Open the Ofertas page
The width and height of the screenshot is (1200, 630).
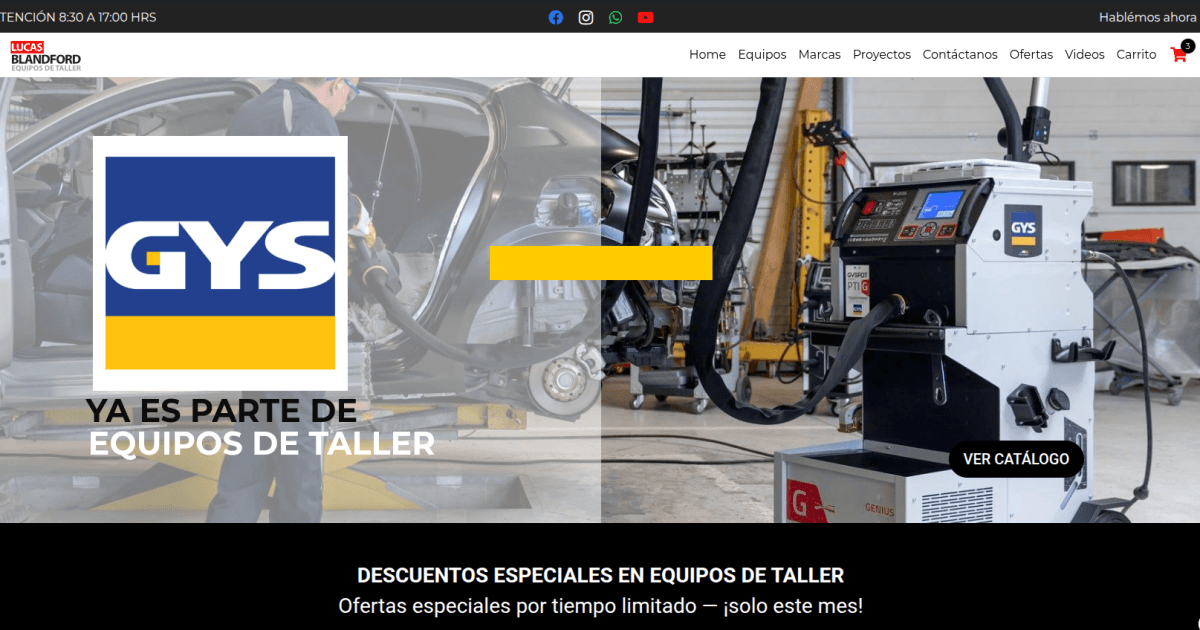tap(1031, 55)
